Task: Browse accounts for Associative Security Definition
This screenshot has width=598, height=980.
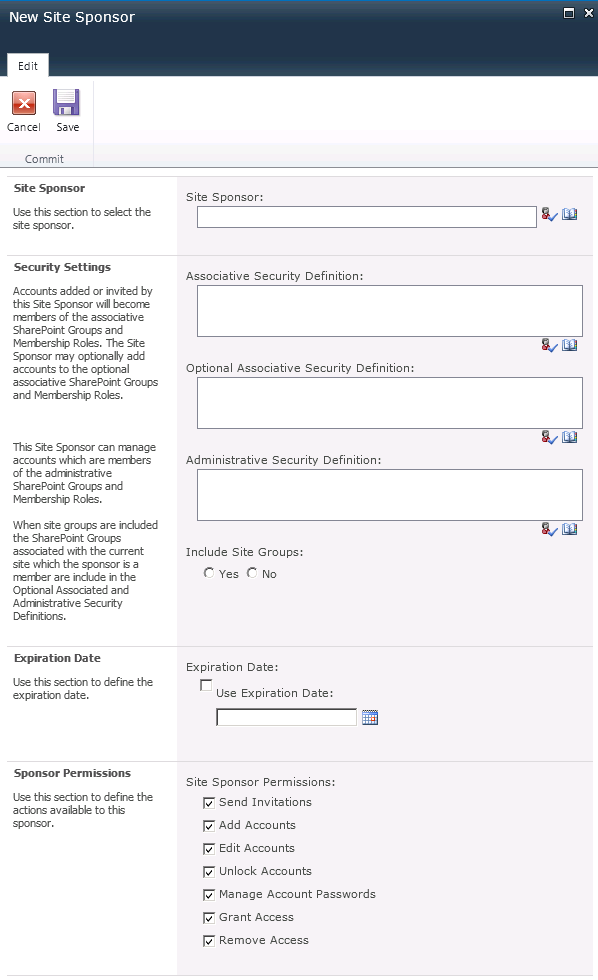Action: coord(570,345)
